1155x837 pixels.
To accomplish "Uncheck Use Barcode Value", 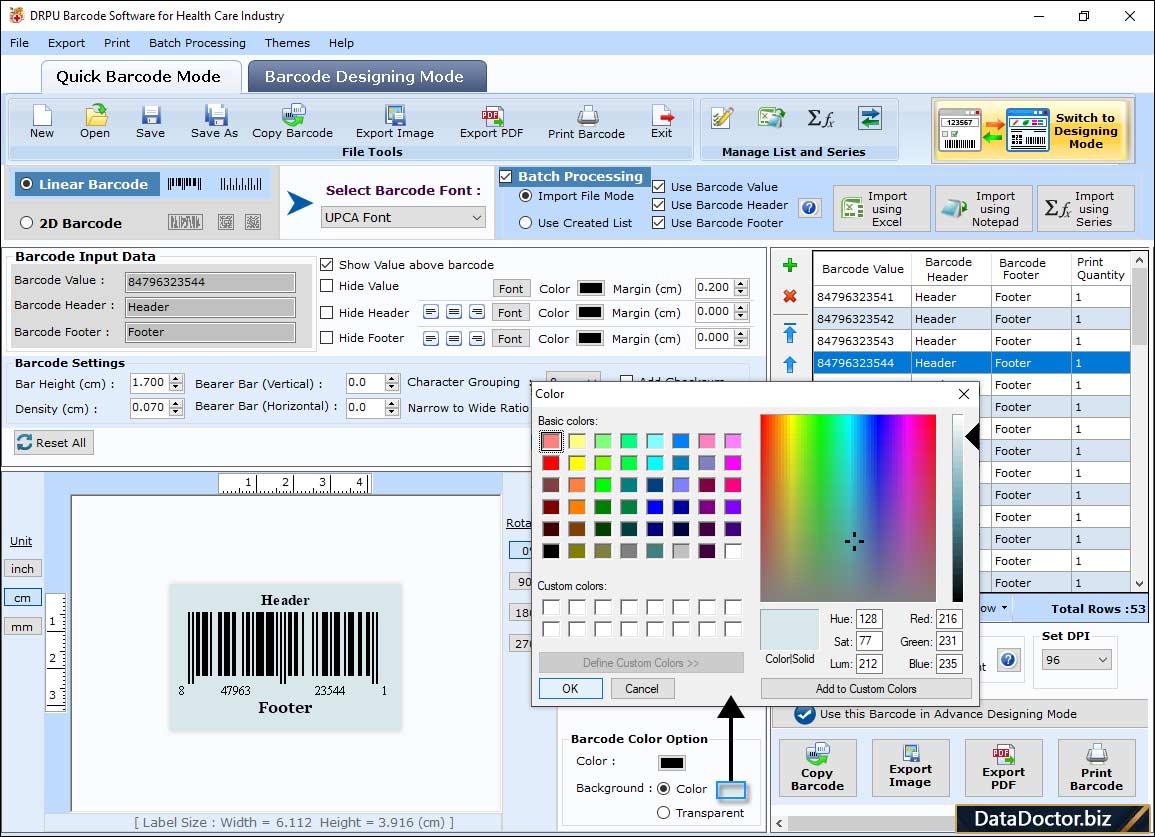I will [659, 187].
